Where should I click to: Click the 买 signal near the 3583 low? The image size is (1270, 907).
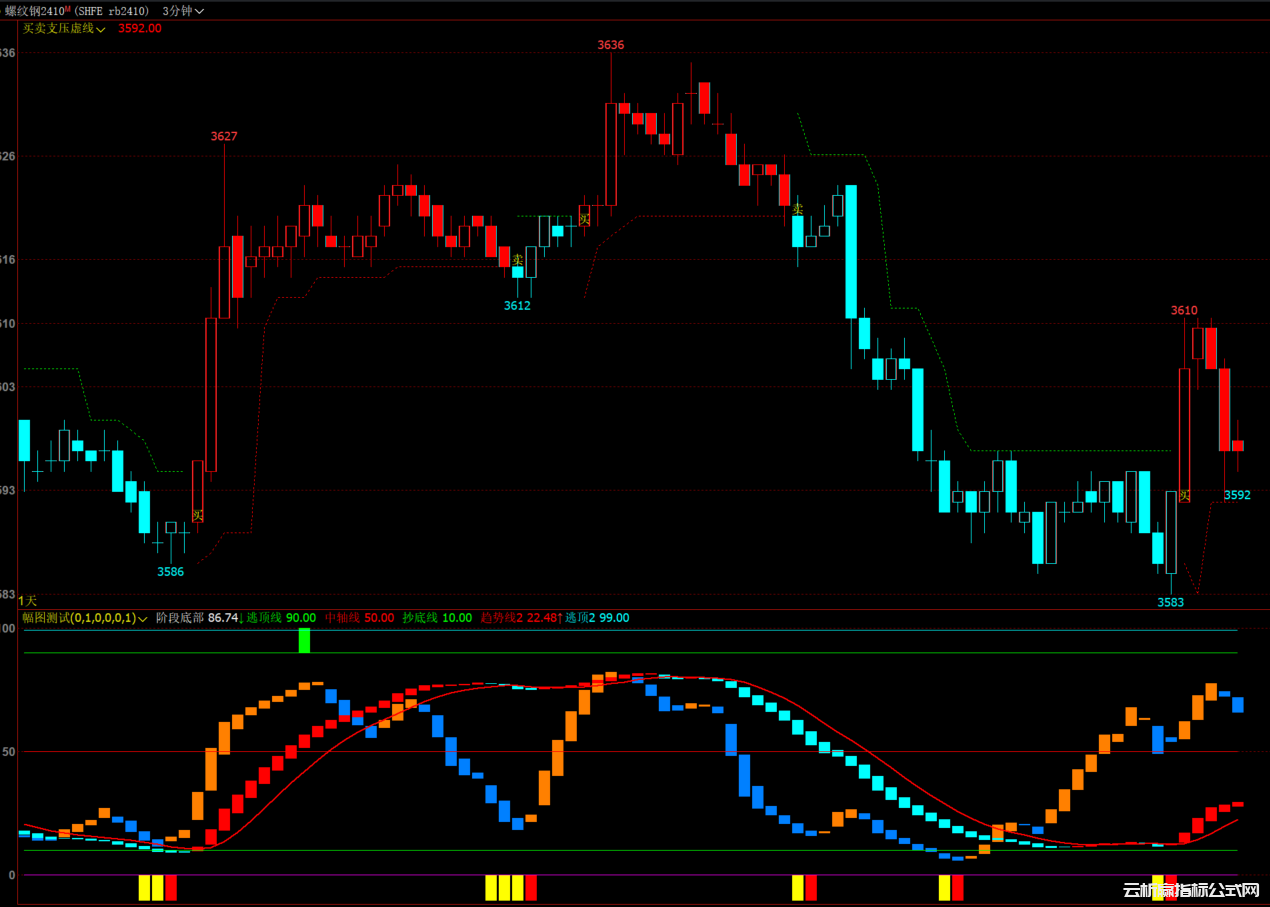pyautogui.click(x=1184, y=495)
